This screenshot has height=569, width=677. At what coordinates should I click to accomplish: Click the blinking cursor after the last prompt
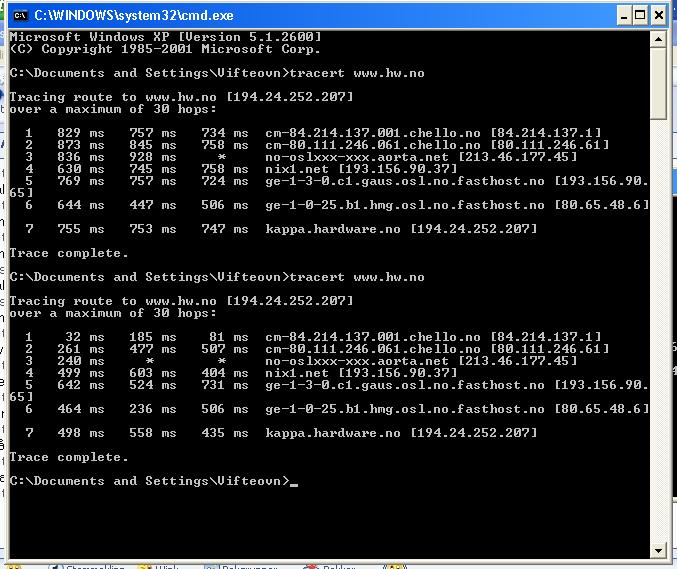tap(294, 485)
